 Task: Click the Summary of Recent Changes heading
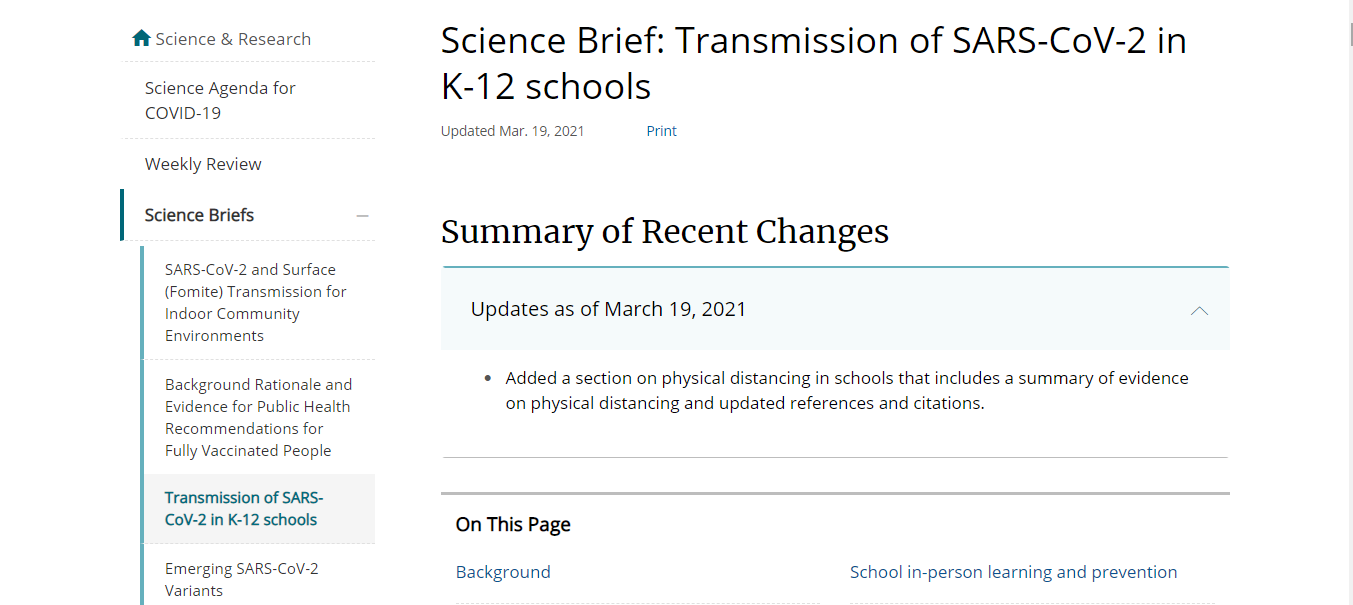pyautogui.click(x=664, y=232)
